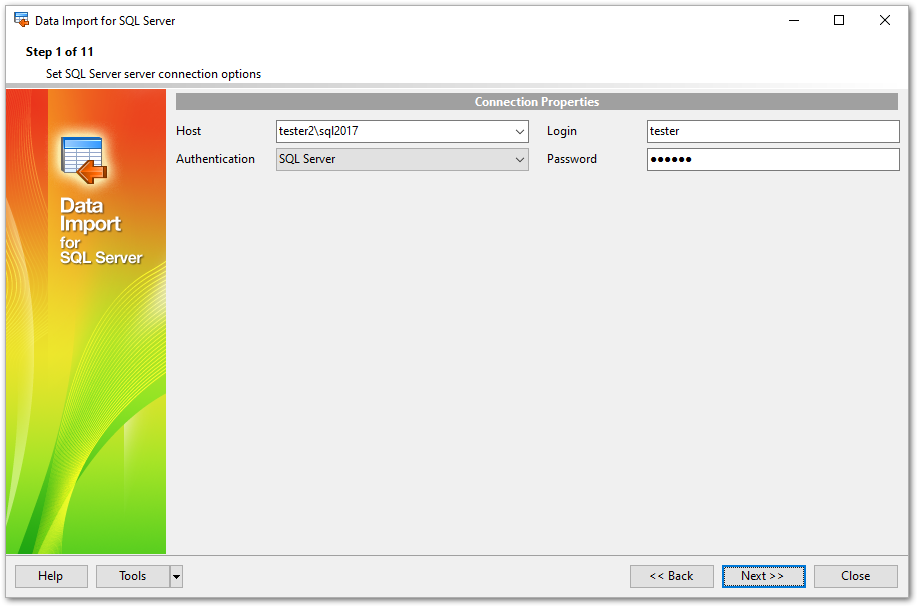The width and height of the screenshot is (918, 607).
Task: Expand the Authentication combo box
Action: point(519,159)
